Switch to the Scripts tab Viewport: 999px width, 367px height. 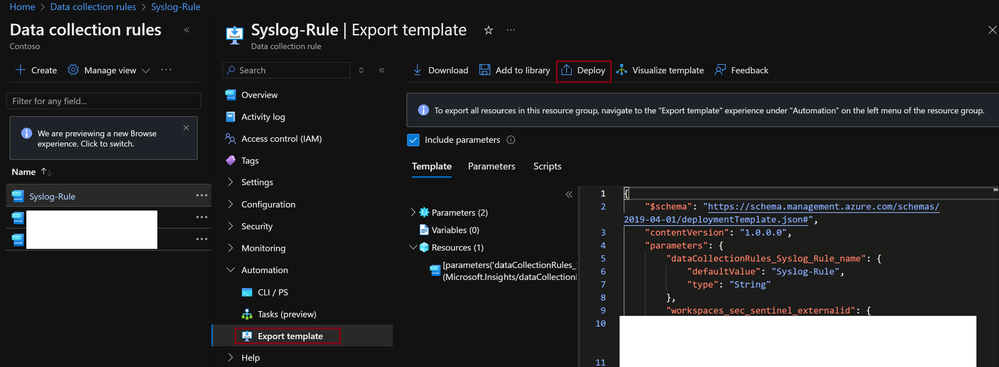point(547,166)
